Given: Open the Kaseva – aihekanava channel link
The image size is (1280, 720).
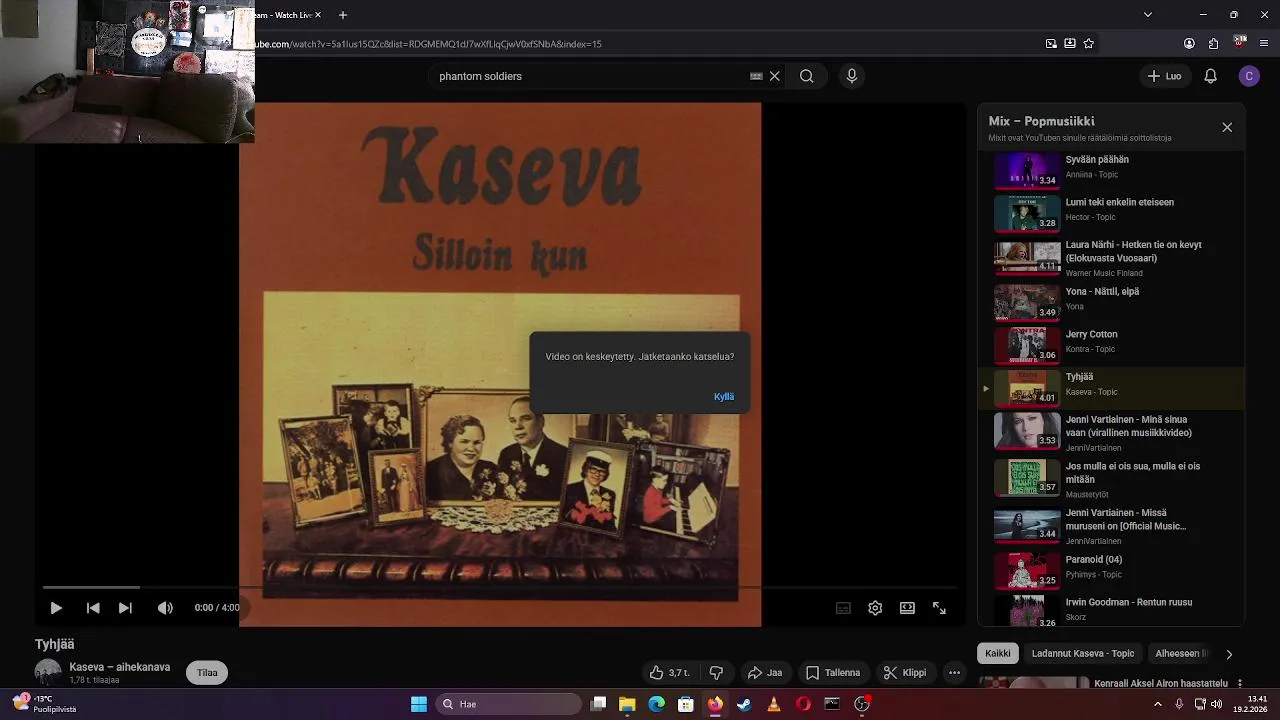Looking at the screenshot, I should tap(120, 667).
